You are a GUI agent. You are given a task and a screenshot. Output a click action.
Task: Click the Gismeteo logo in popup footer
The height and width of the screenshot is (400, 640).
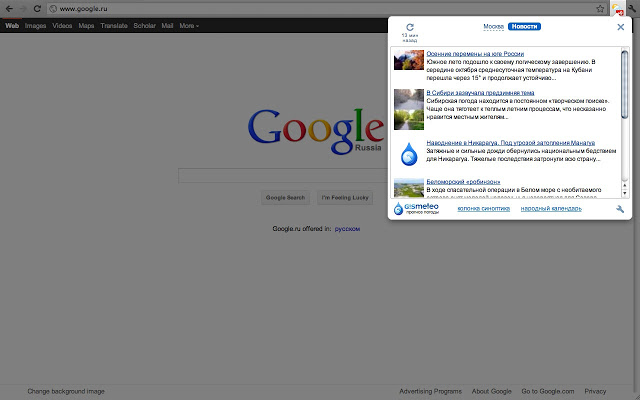[410, 208]
